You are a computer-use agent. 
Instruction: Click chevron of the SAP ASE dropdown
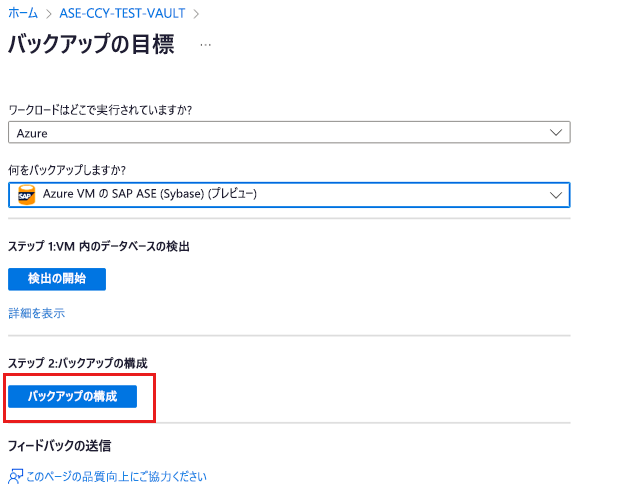(556, 196)
